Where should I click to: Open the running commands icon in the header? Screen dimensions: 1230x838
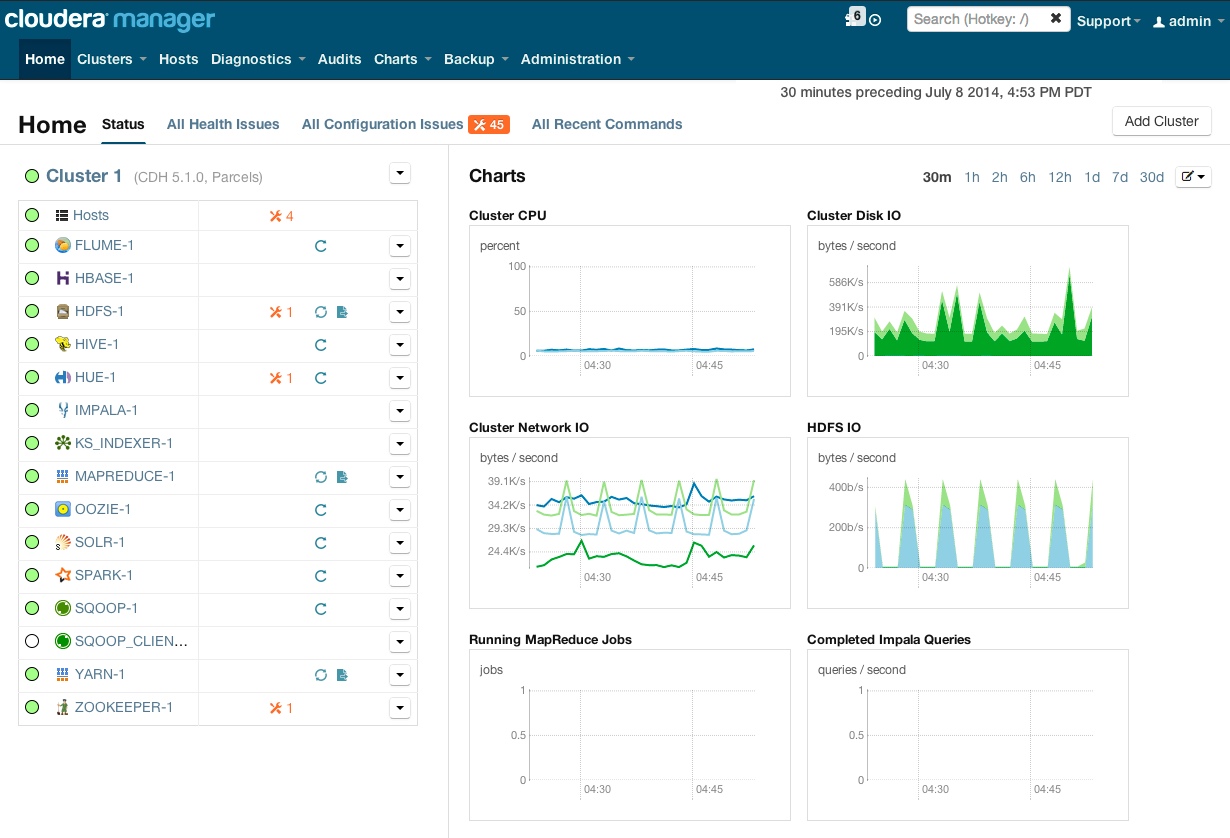point(876,20)
